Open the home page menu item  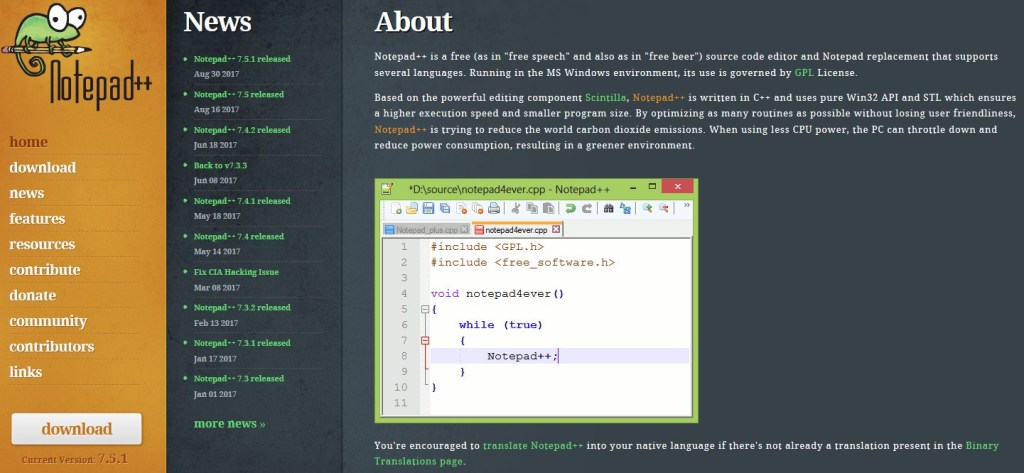(x=28, y=142)
